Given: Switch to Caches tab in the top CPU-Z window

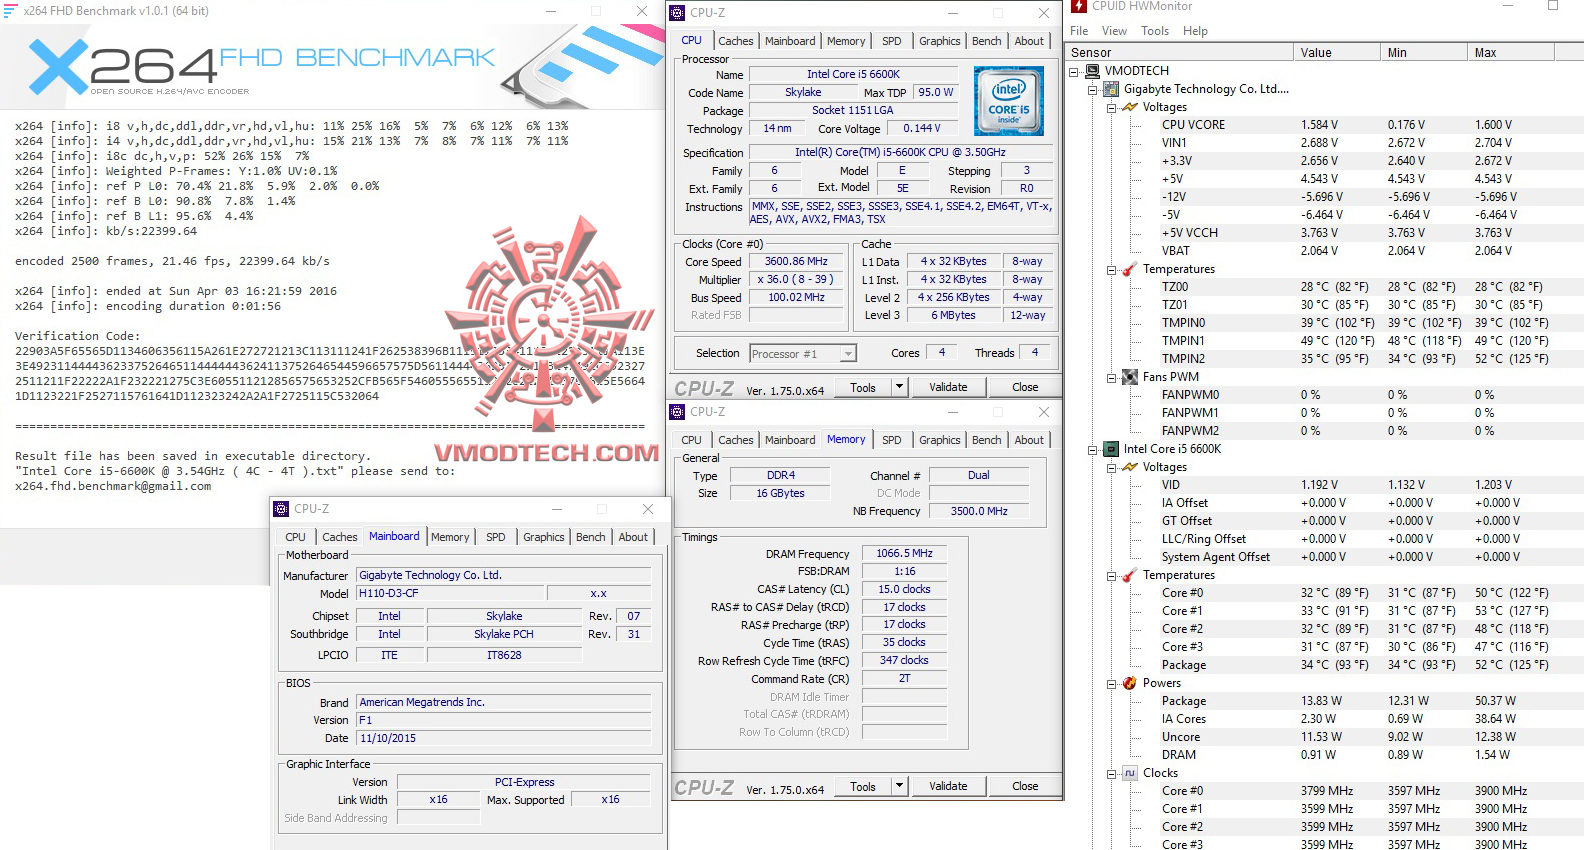Looking at the screenshot, I should pos(736,41).
